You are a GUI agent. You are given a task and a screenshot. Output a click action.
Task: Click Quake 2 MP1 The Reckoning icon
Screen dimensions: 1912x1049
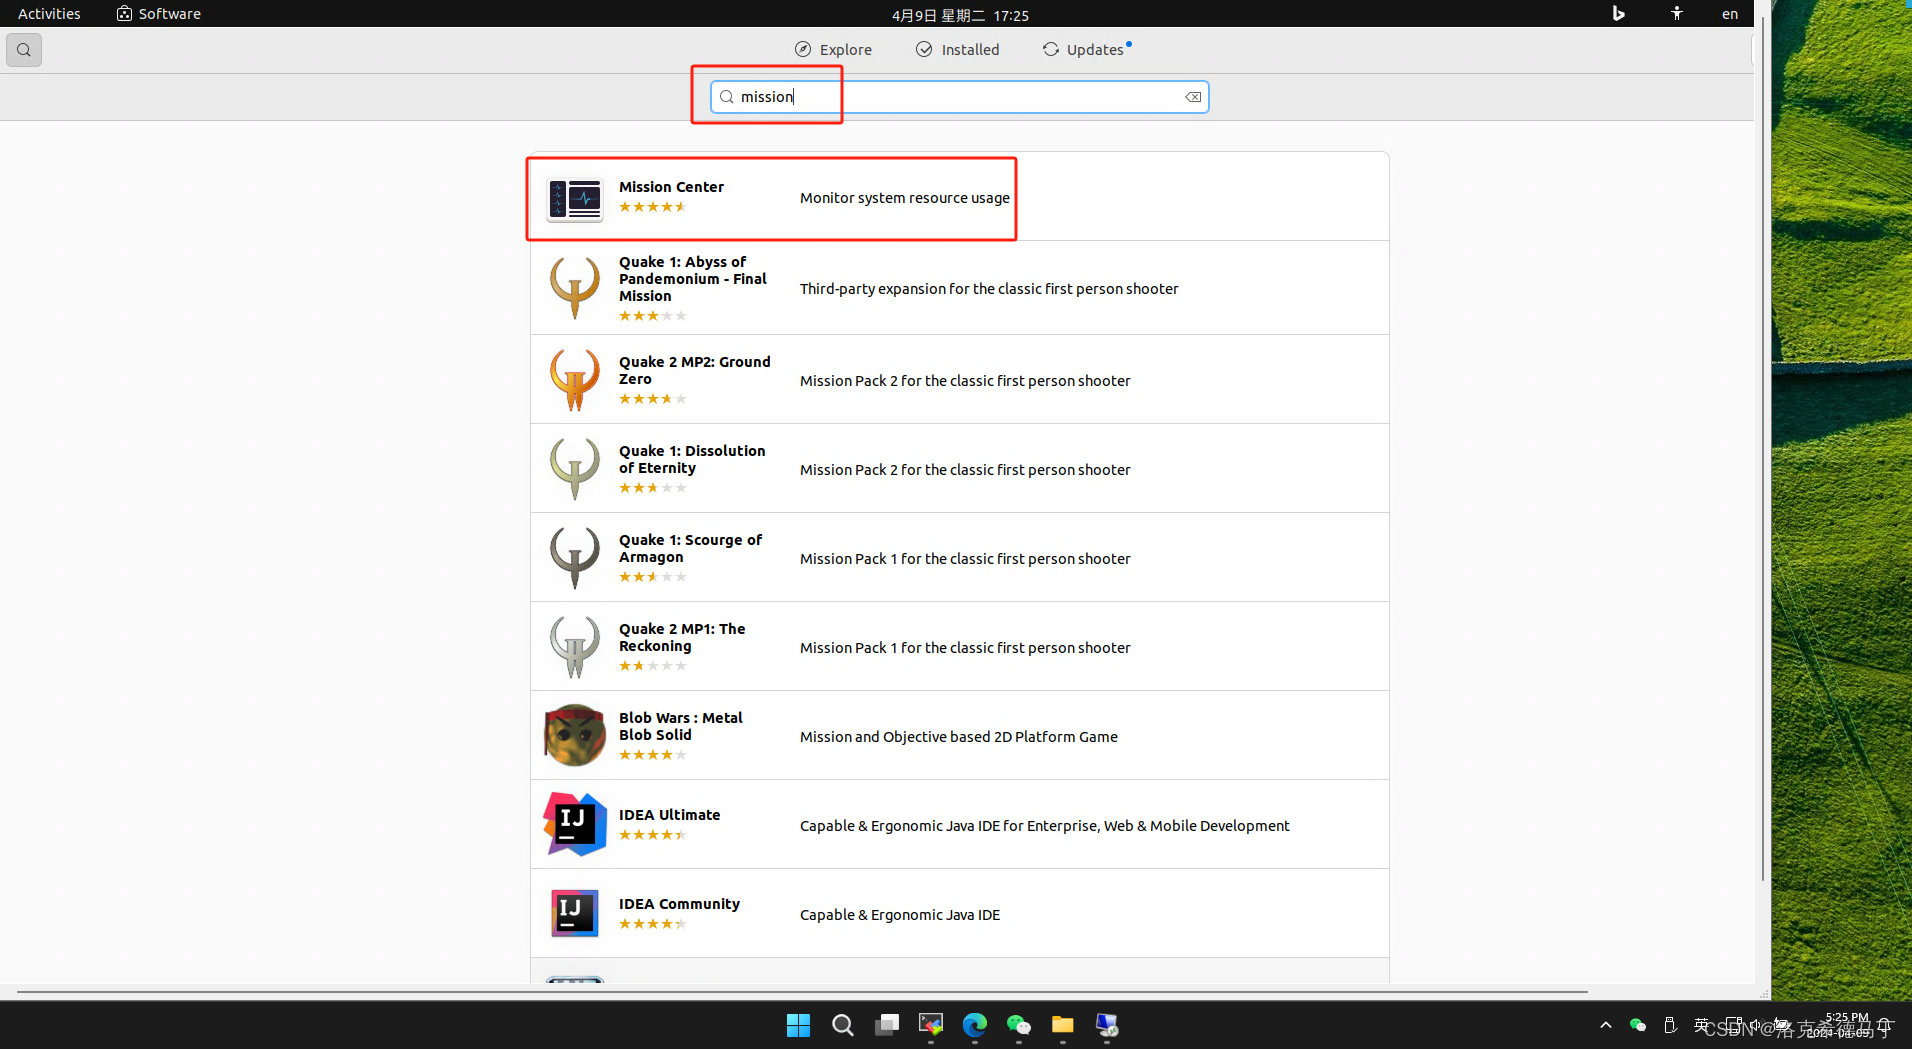575,646
